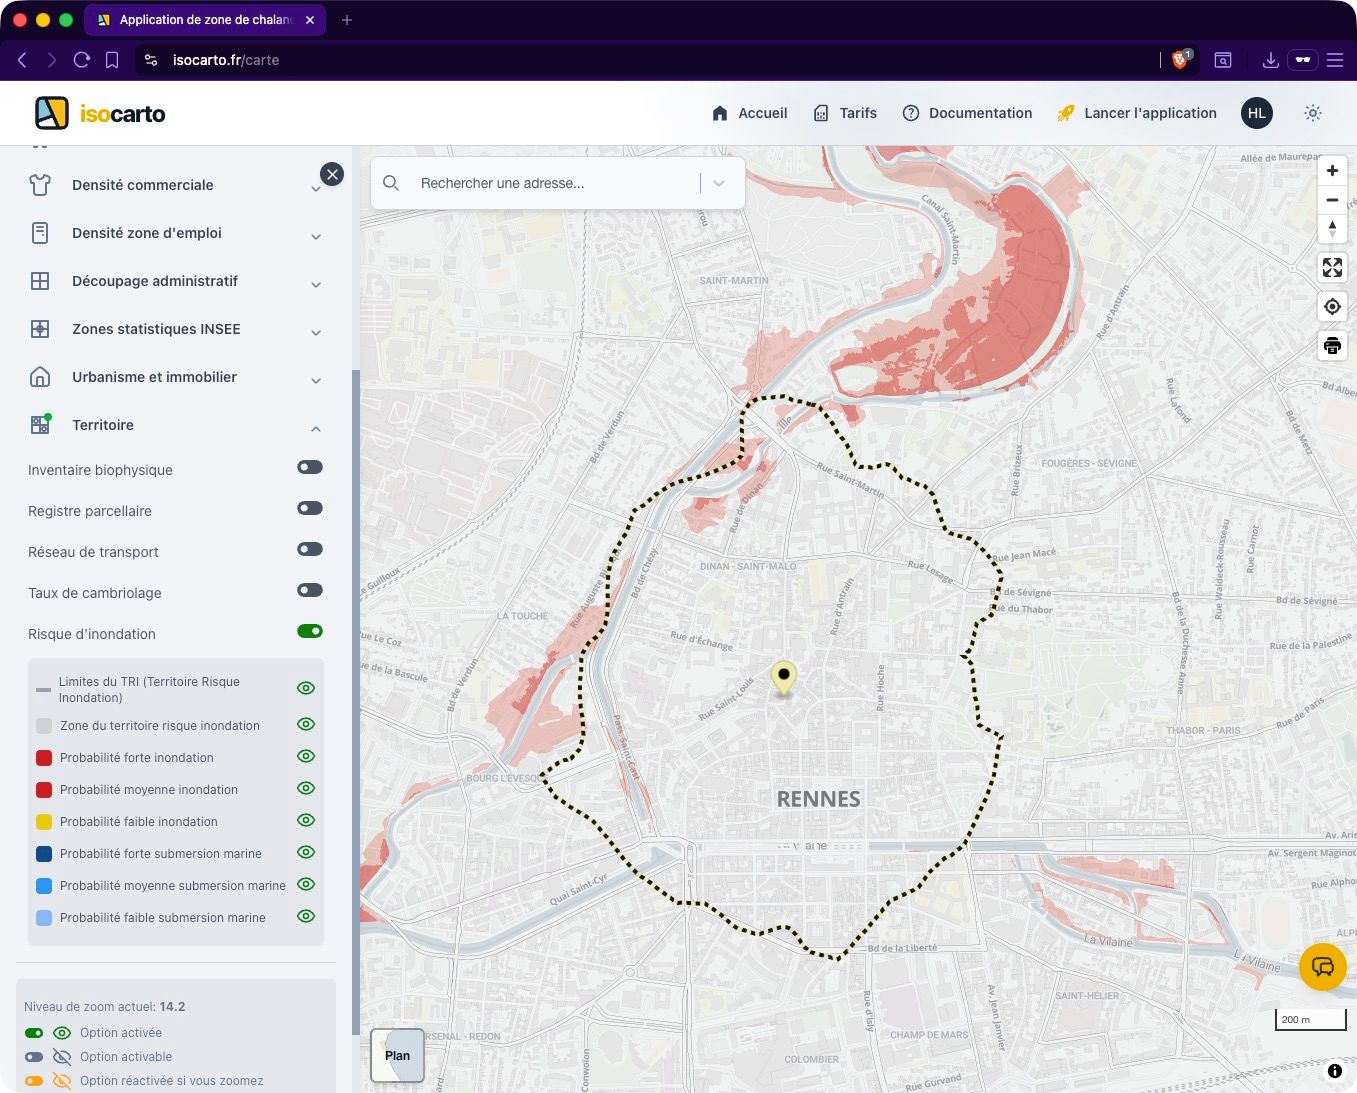
Task: Collapse the Territoire section
Action: [x=316, y=428]
